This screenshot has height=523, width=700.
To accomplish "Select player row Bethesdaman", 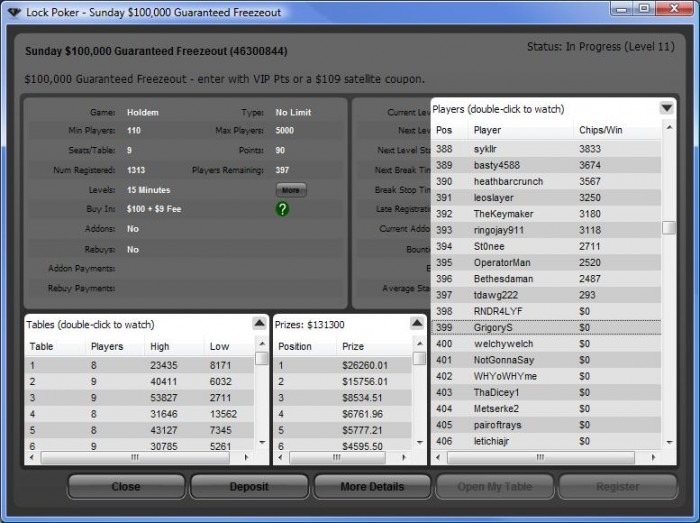I will [x=546, y=278].
